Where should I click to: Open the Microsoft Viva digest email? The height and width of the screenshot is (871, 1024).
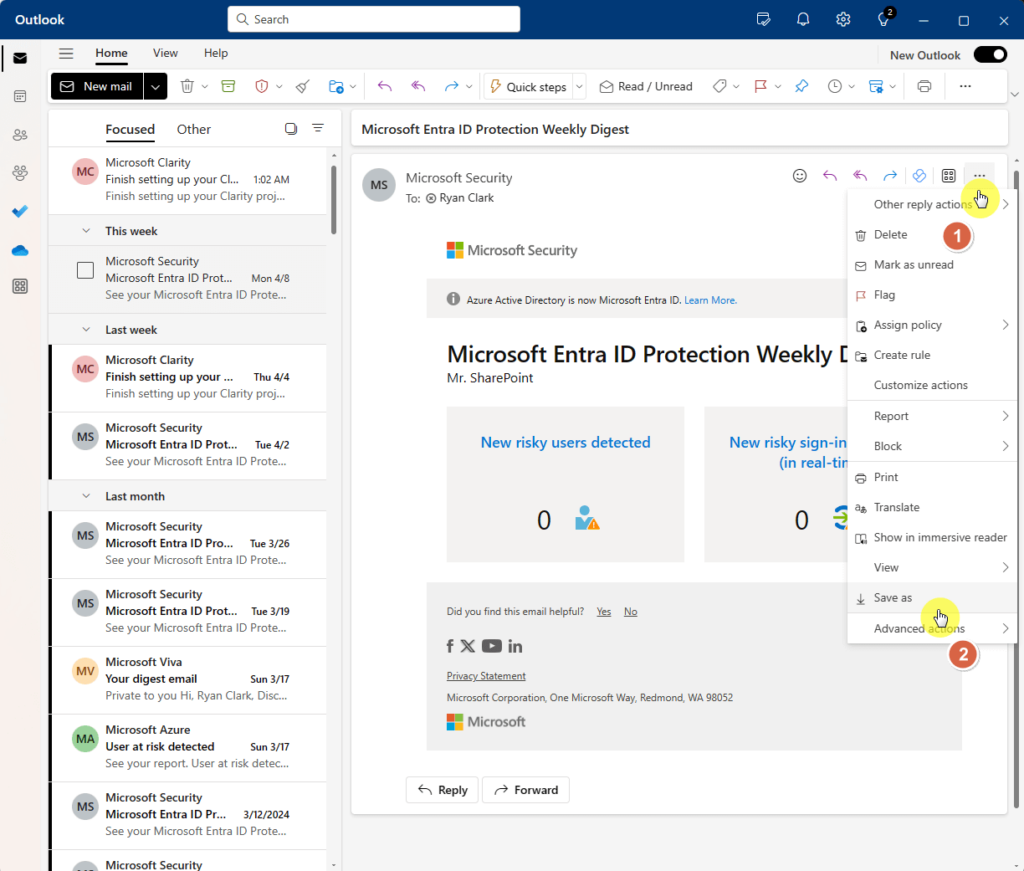(x=188, y=679)
